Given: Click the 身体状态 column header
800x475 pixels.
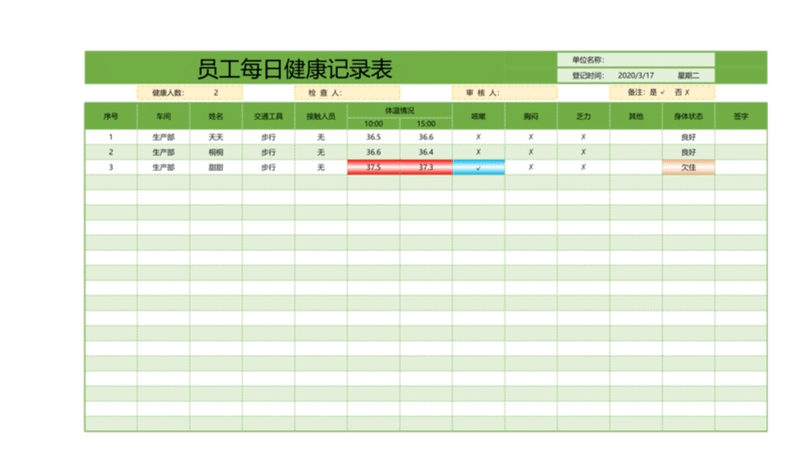Looking at the screenshot, I should (x=688, y=116).
